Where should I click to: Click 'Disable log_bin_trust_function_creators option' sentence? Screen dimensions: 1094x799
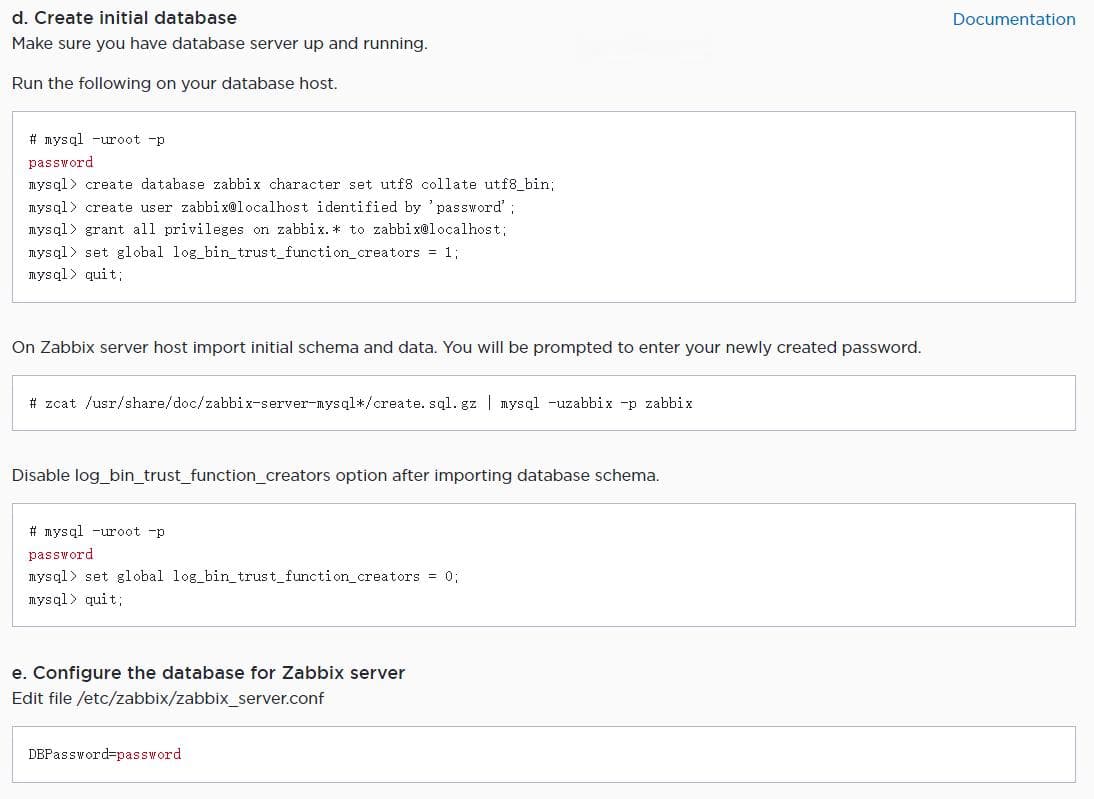pos(336,475)
